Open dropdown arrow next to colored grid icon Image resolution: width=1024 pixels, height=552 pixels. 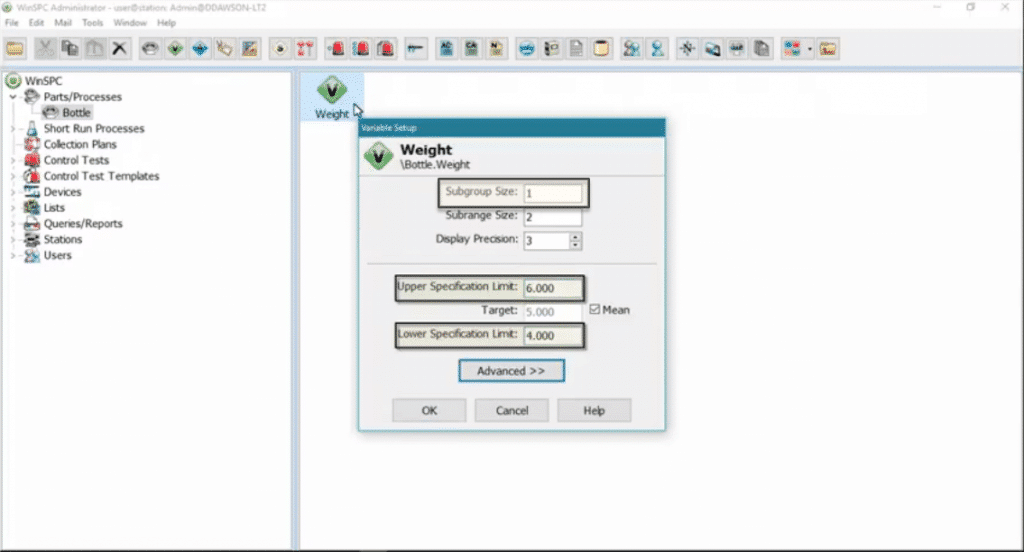[808, 48]
